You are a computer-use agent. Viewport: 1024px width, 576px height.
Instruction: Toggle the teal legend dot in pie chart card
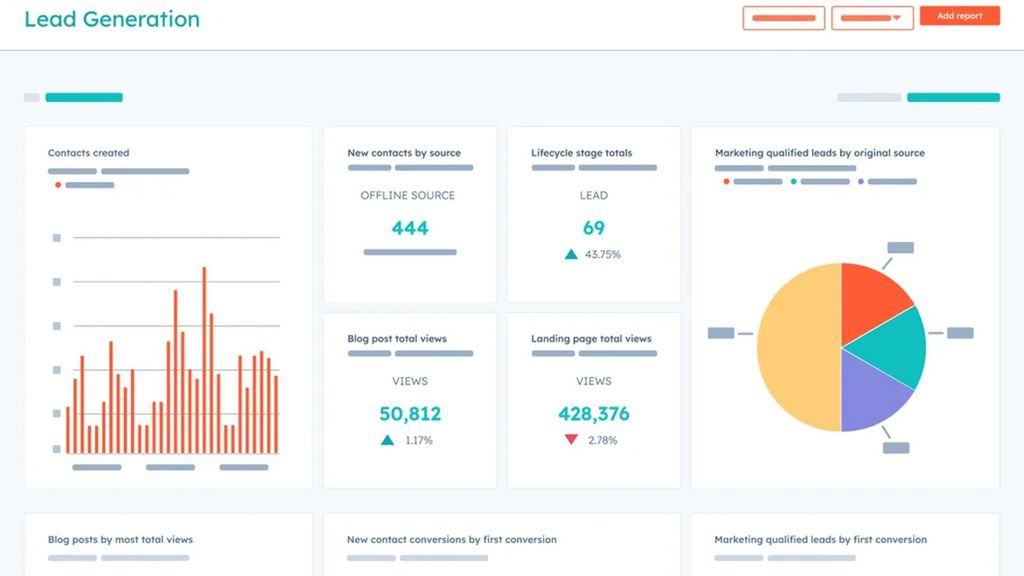coord(793,182)
